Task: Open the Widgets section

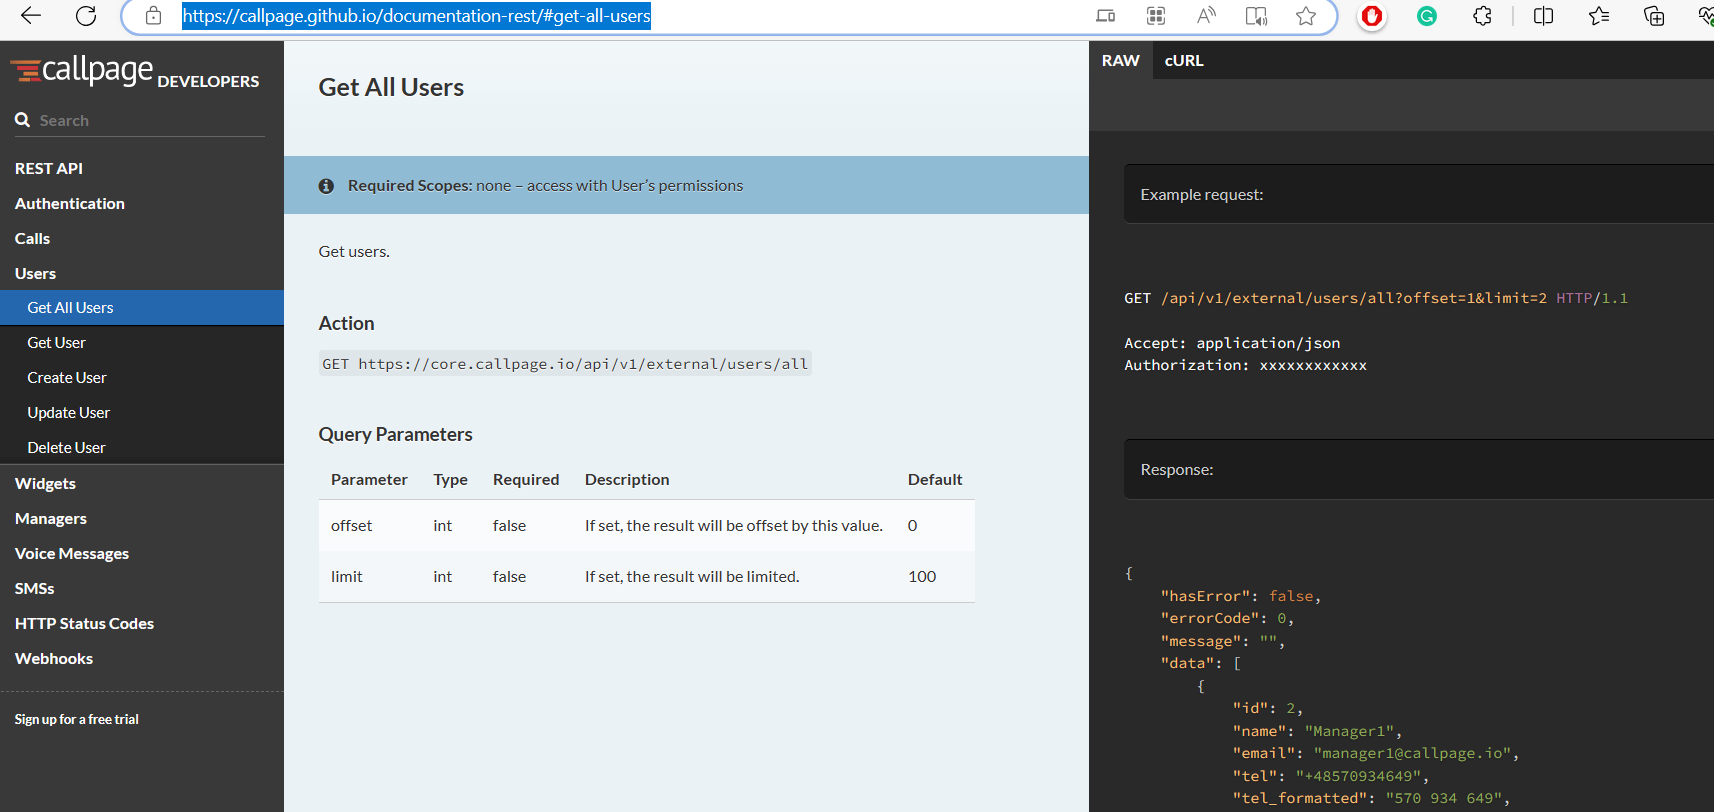Action: tap(45, 483)
